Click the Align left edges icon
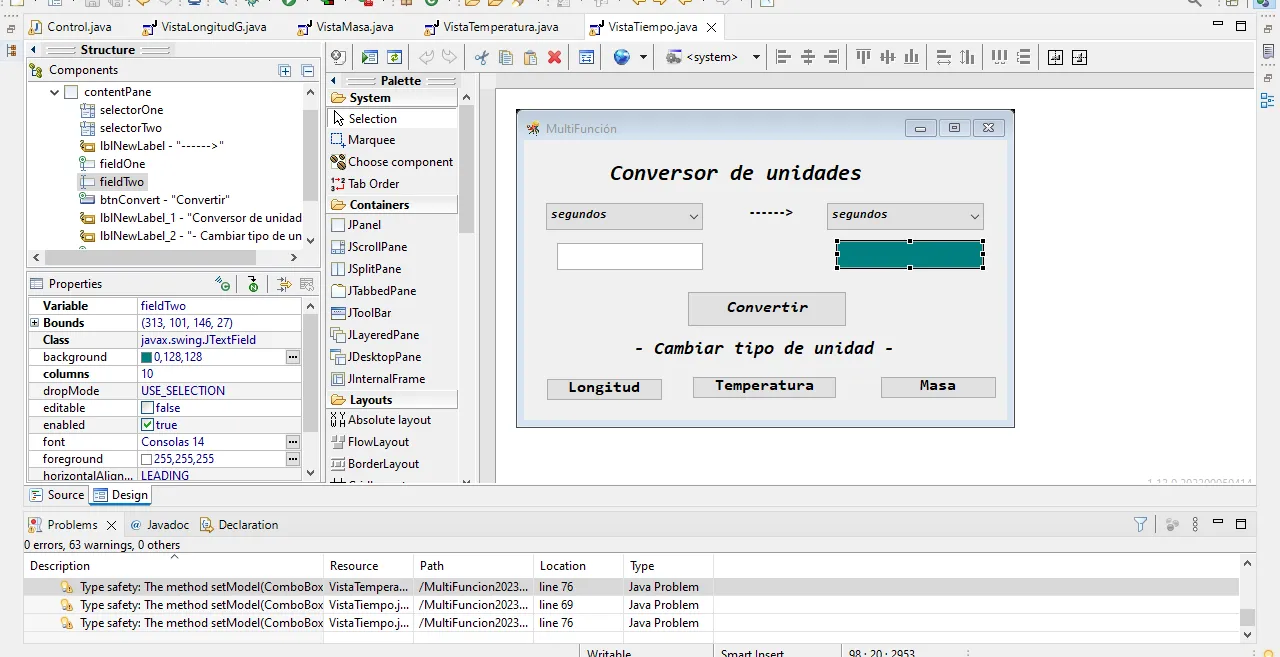The image size is (1280, 657). pyautogui.click(x=784, y=58)
